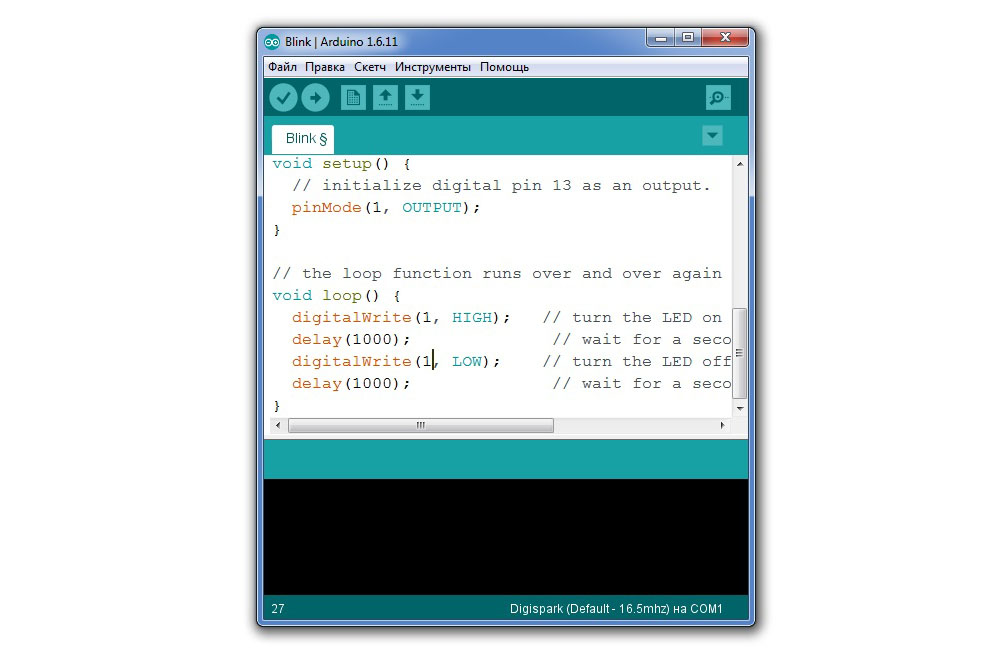Screen dimensions: 1000x650
Task: Click the vertical scrollbar thumb
Action: click(740, 352)
